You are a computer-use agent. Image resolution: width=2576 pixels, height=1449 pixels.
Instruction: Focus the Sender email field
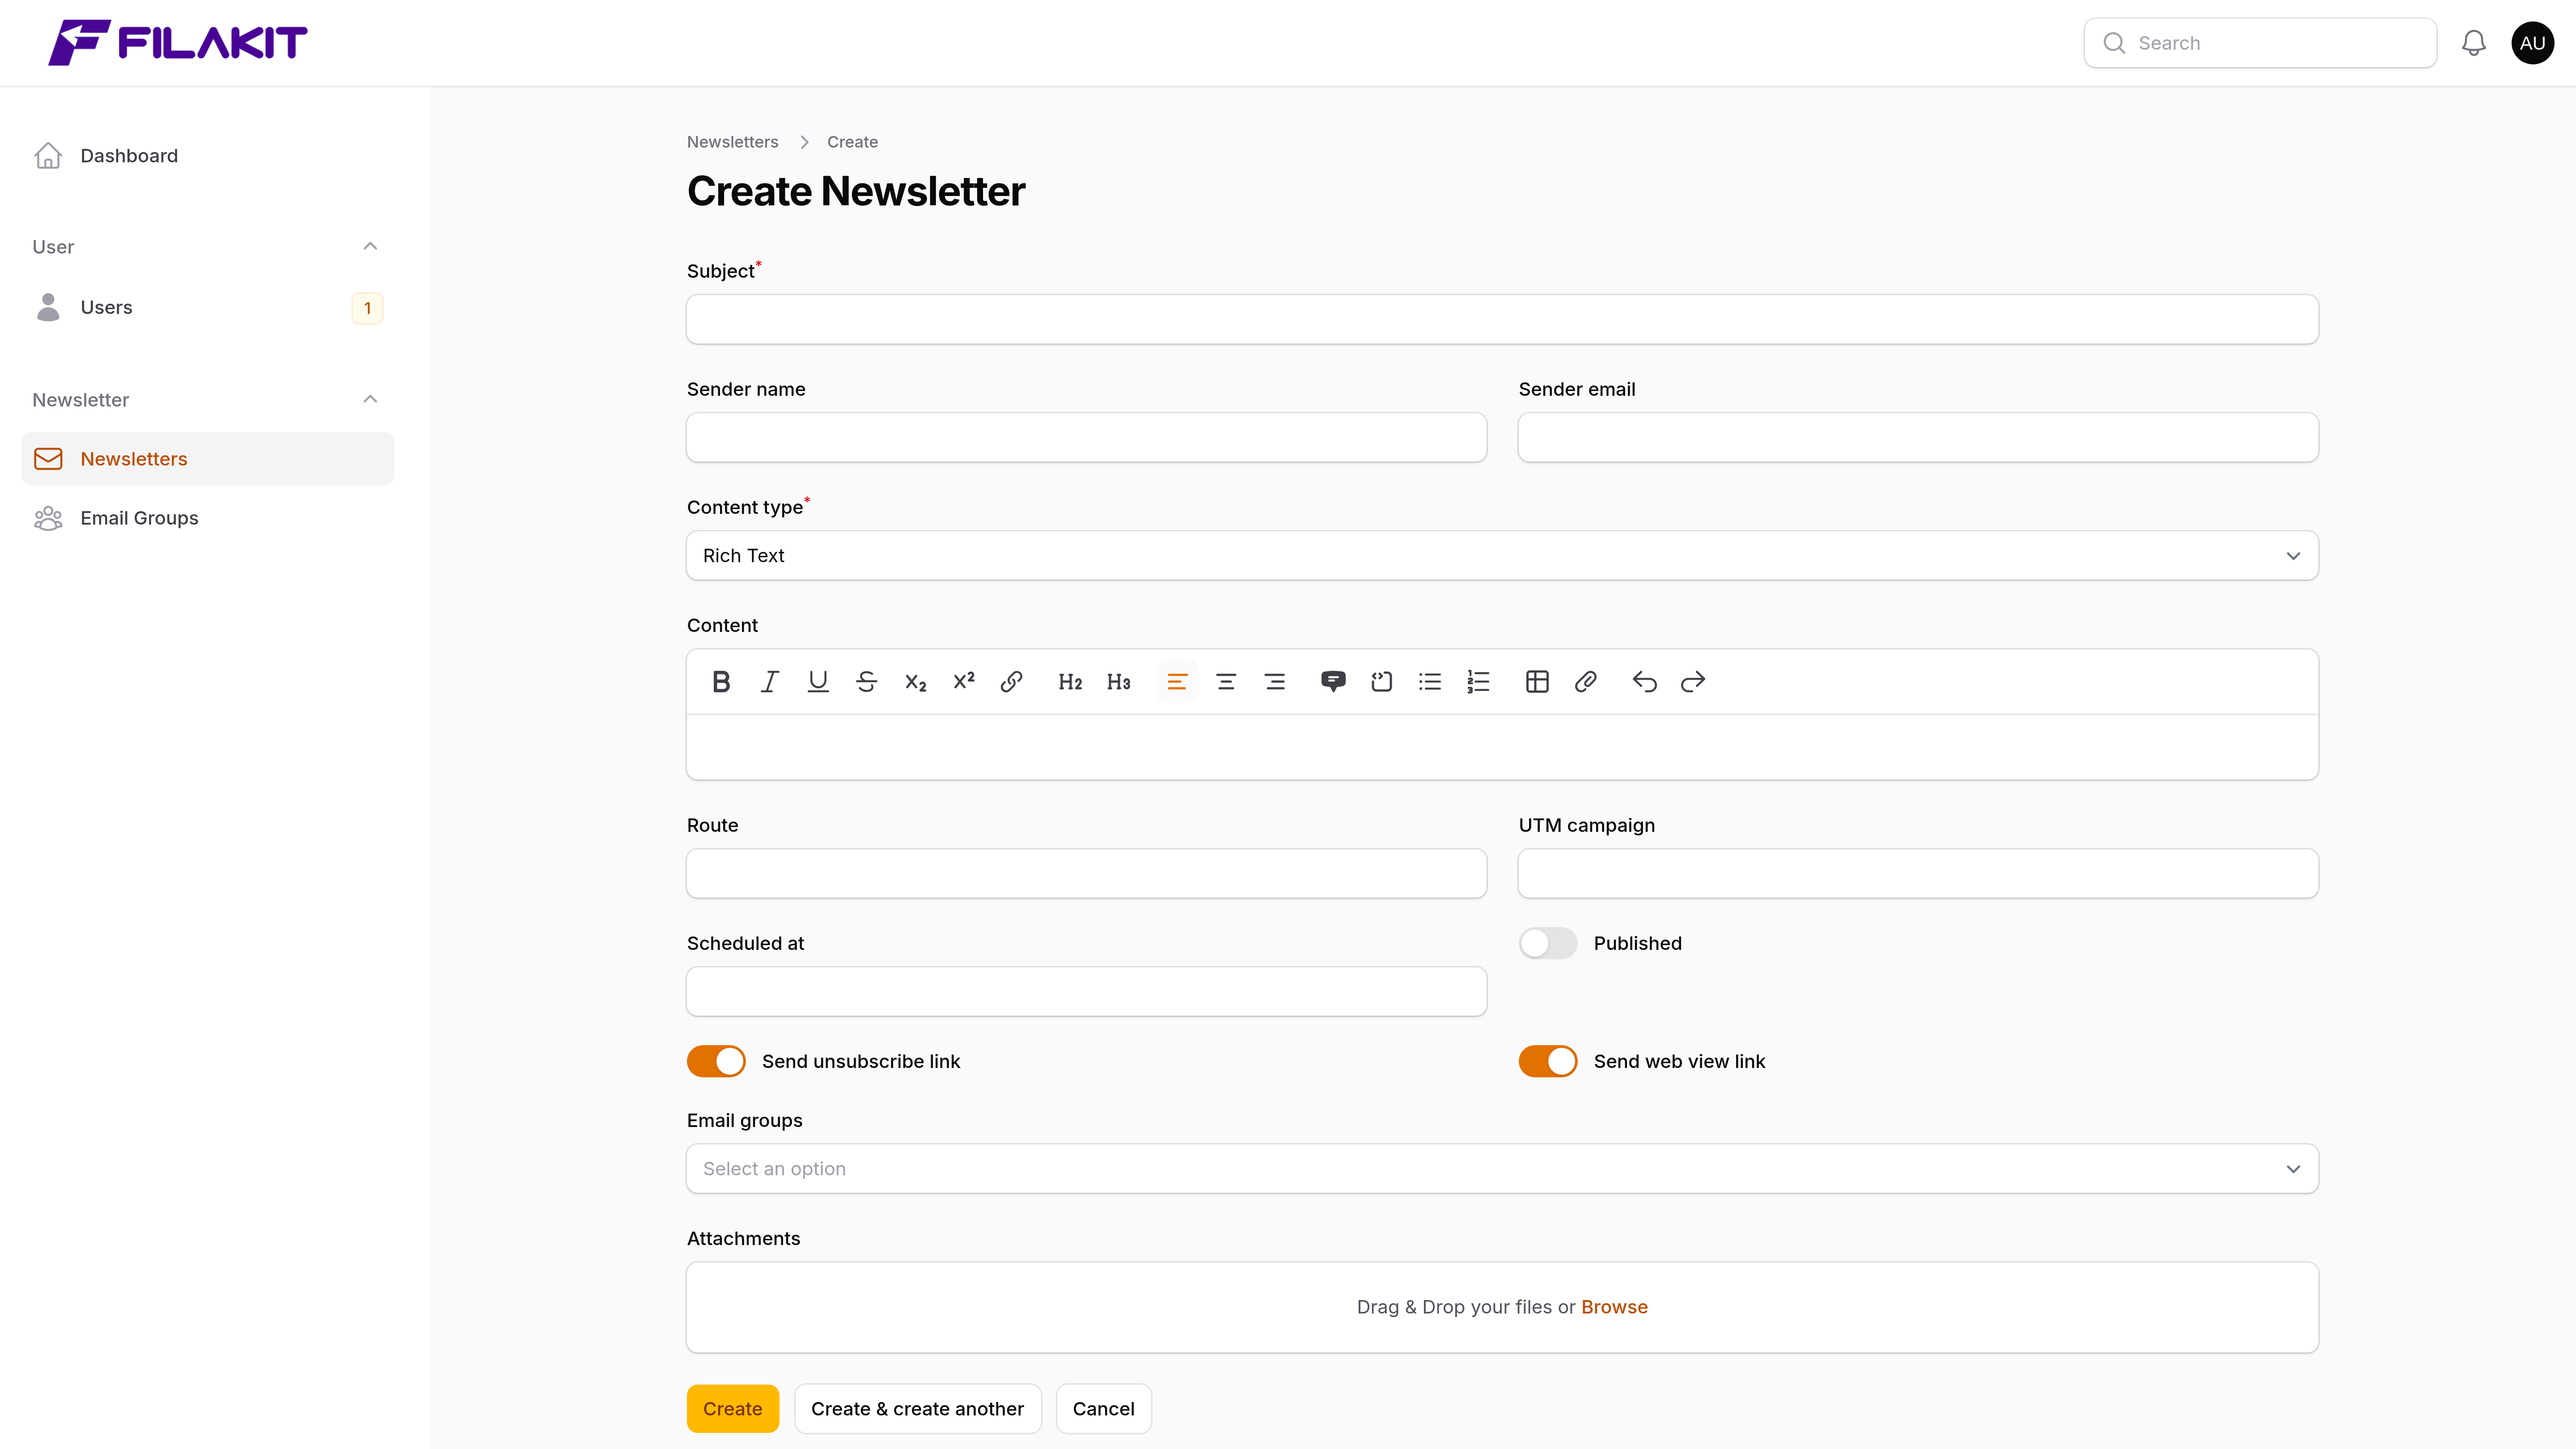pos(1918,437)
